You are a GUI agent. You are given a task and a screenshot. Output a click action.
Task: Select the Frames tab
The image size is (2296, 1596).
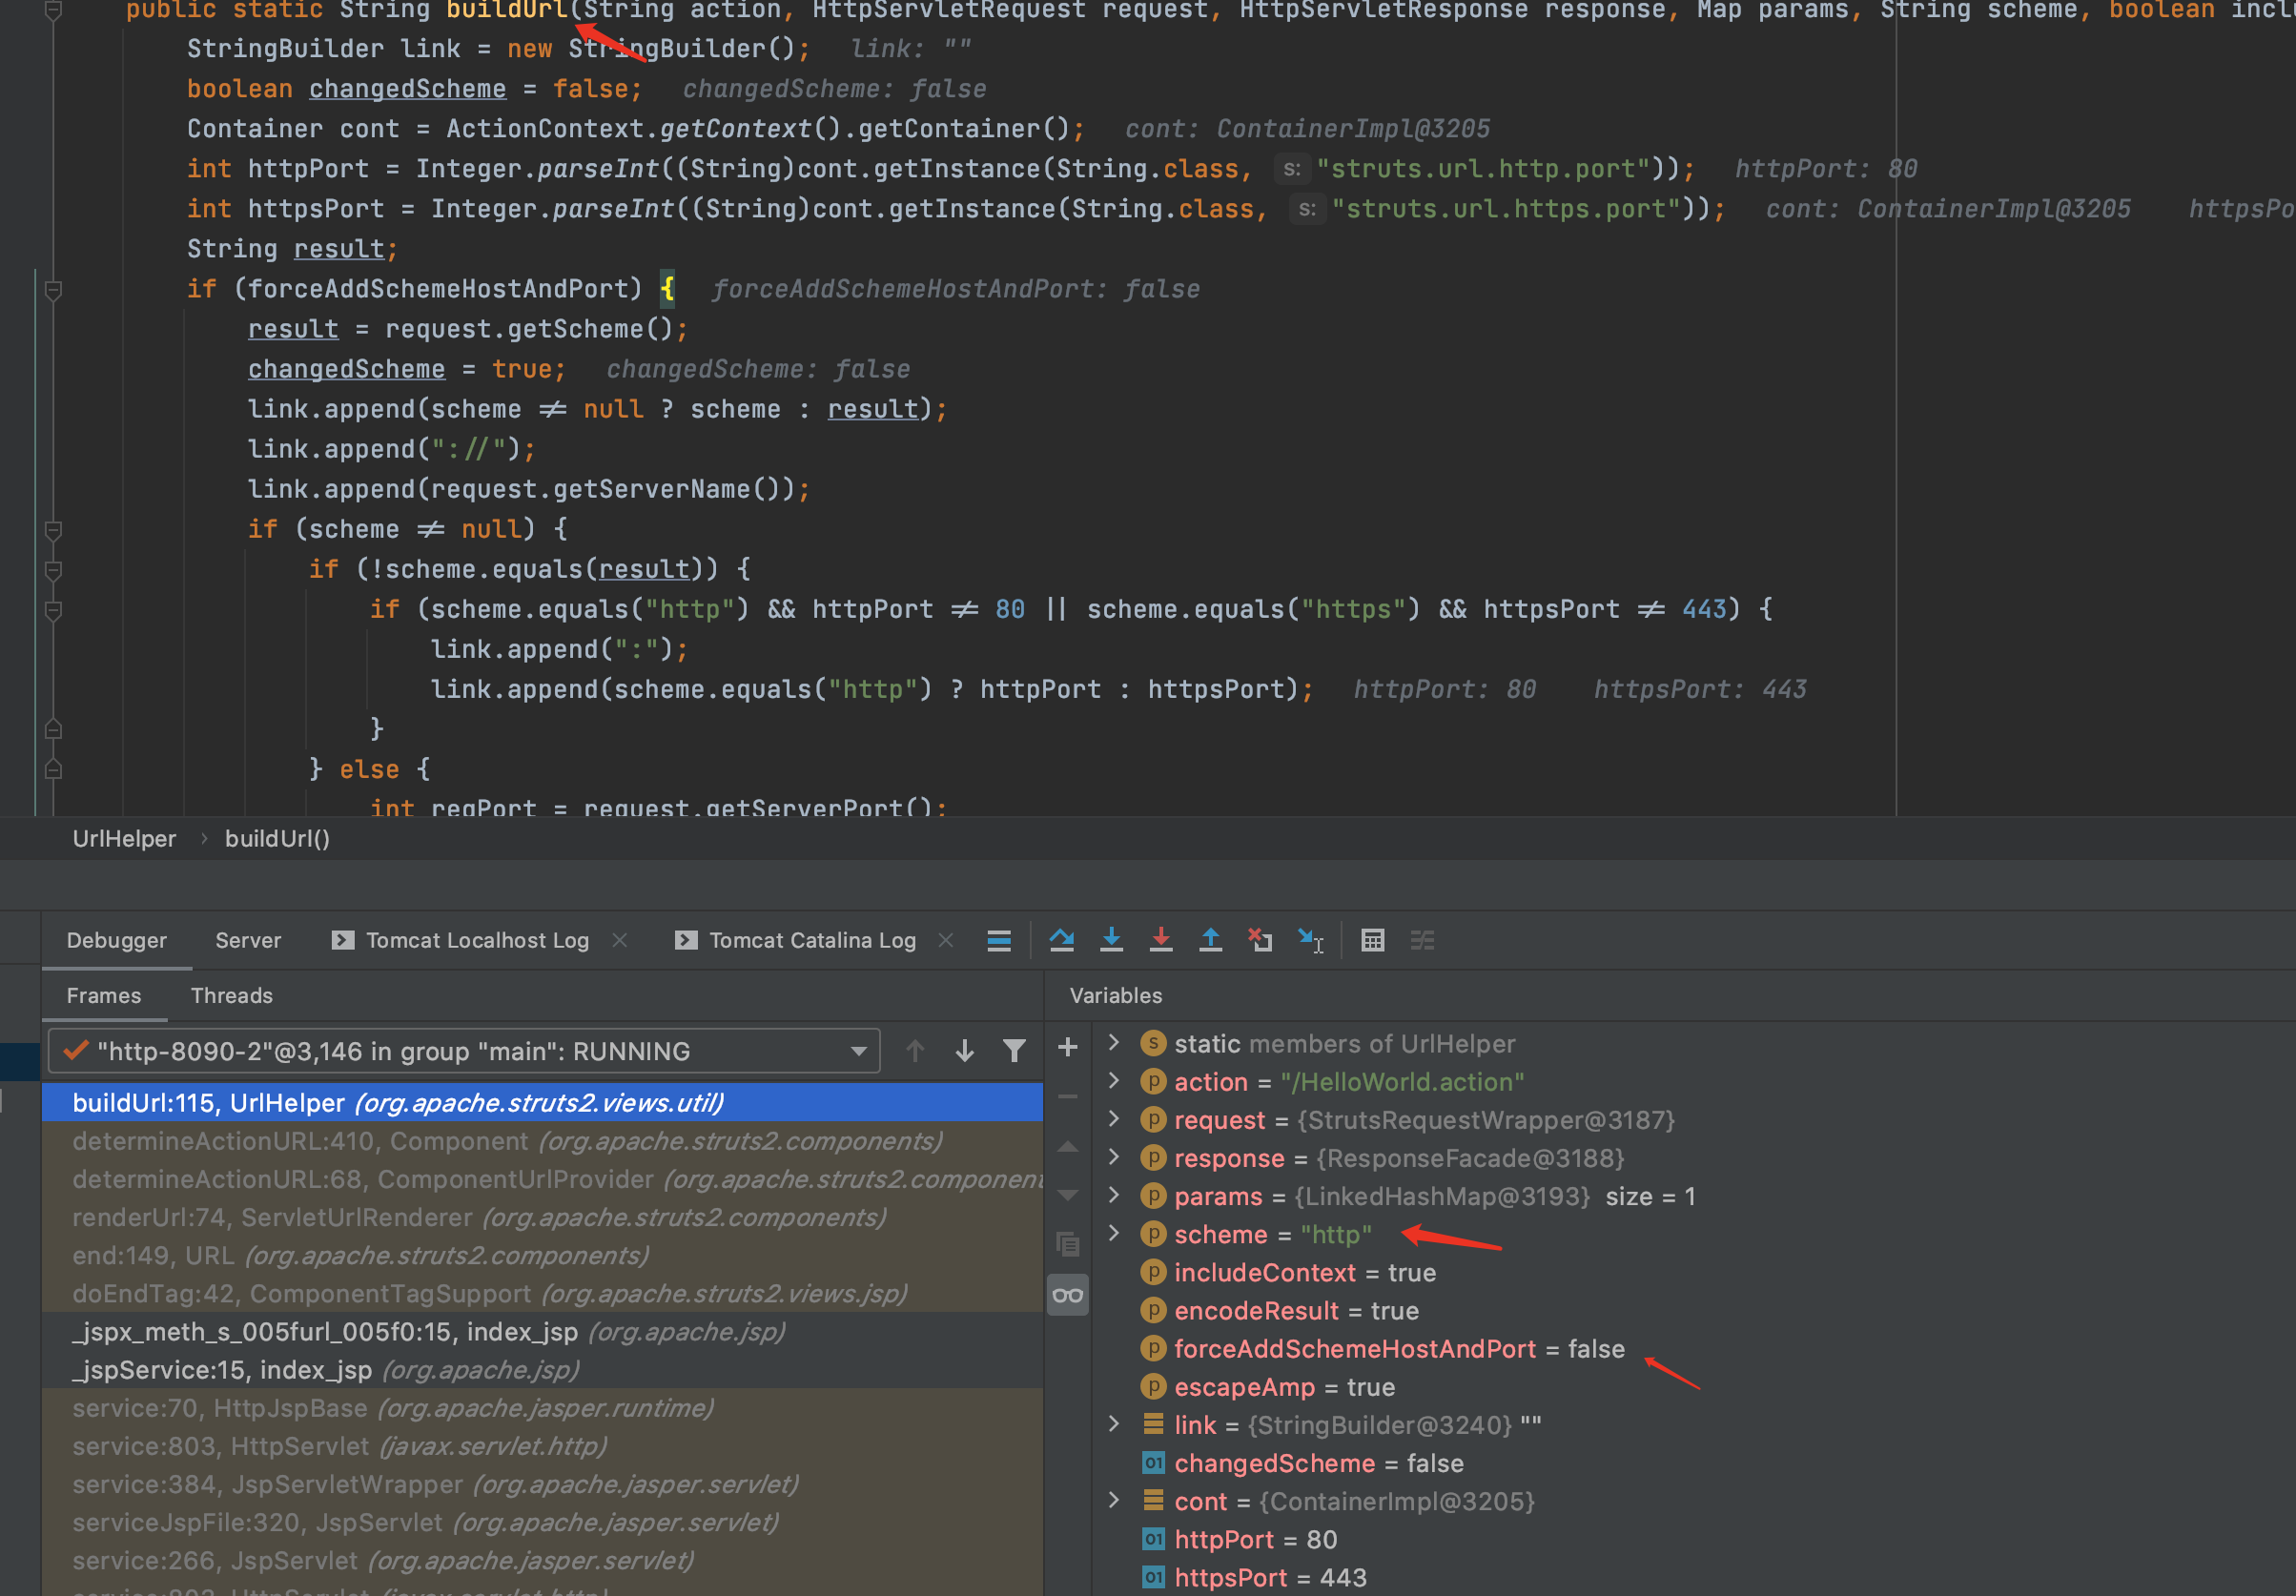104,995
